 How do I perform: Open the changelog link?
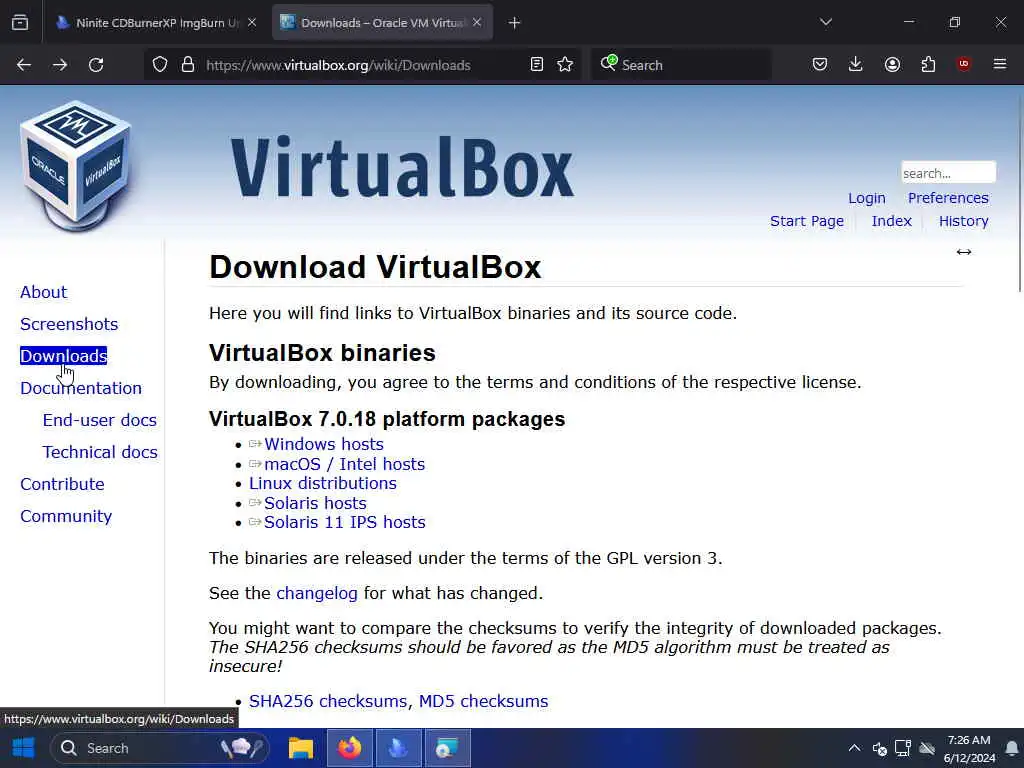[x=317, y=593]
